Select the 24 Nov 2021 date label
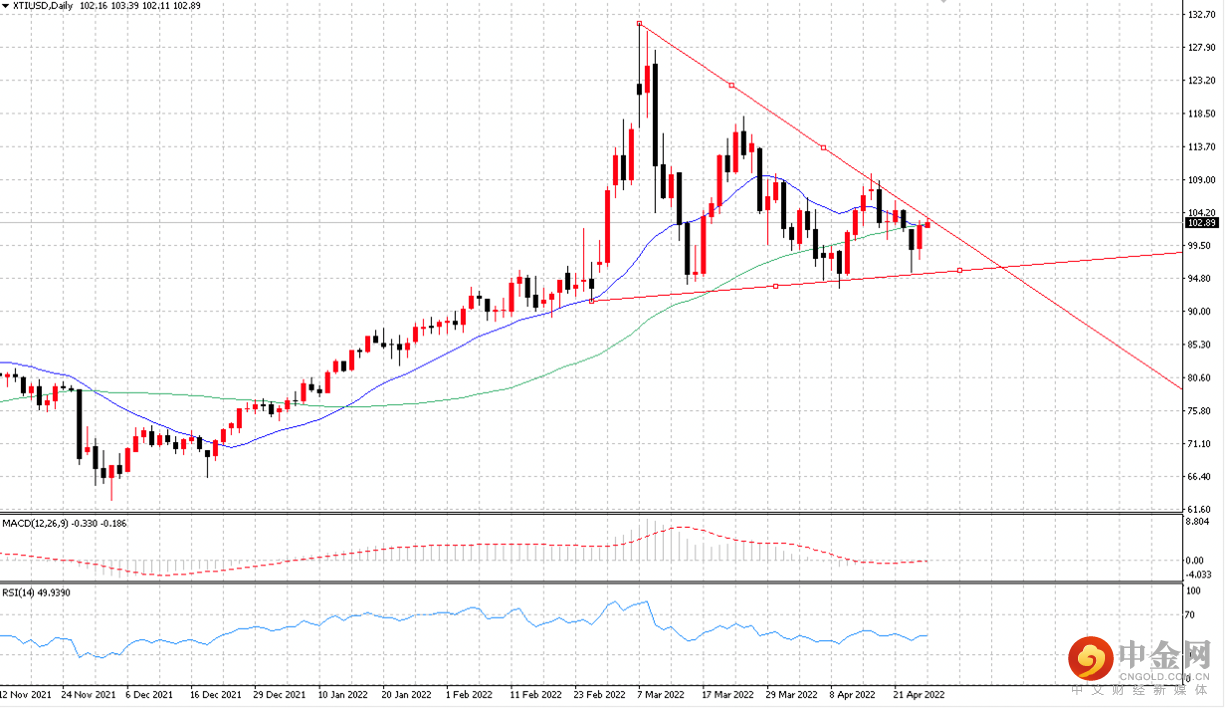1225x708 pixels. coord(87,693)
